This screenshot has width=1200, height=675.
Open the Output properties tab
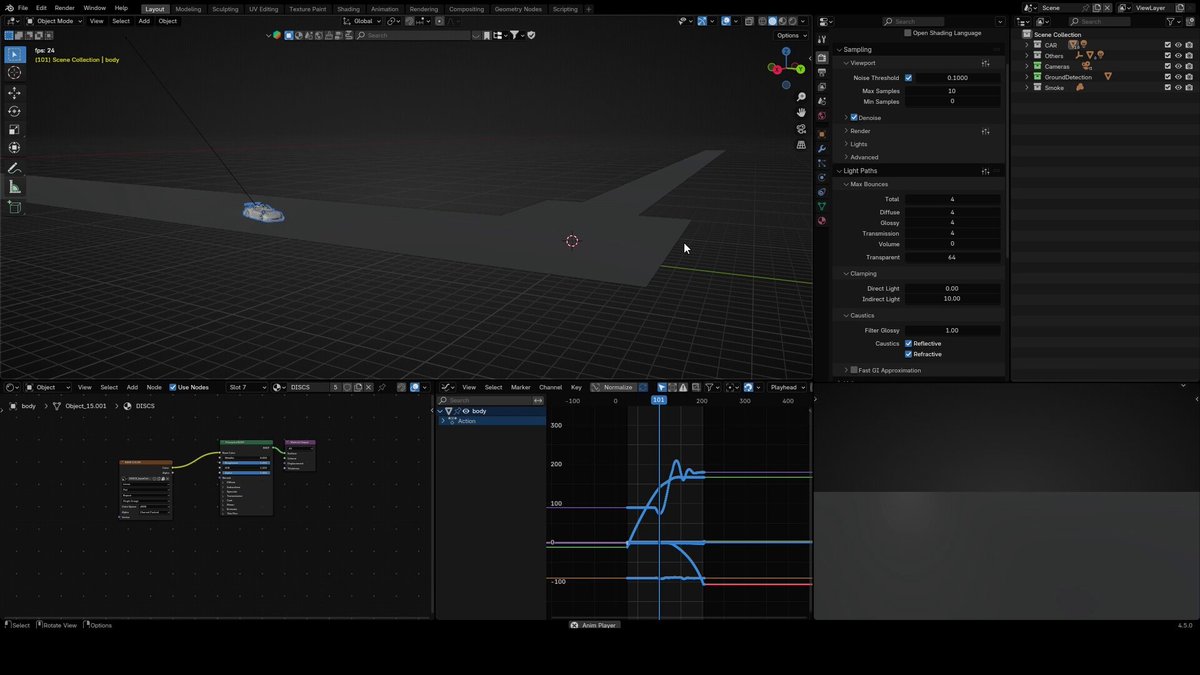[822, 72]
